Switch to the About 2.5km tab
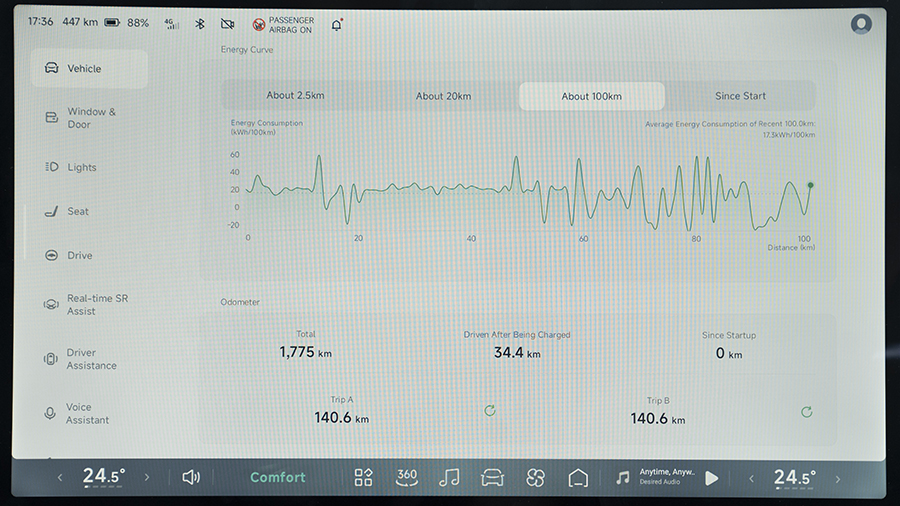Viewport: 900px width, 506px height. [295, 96]
